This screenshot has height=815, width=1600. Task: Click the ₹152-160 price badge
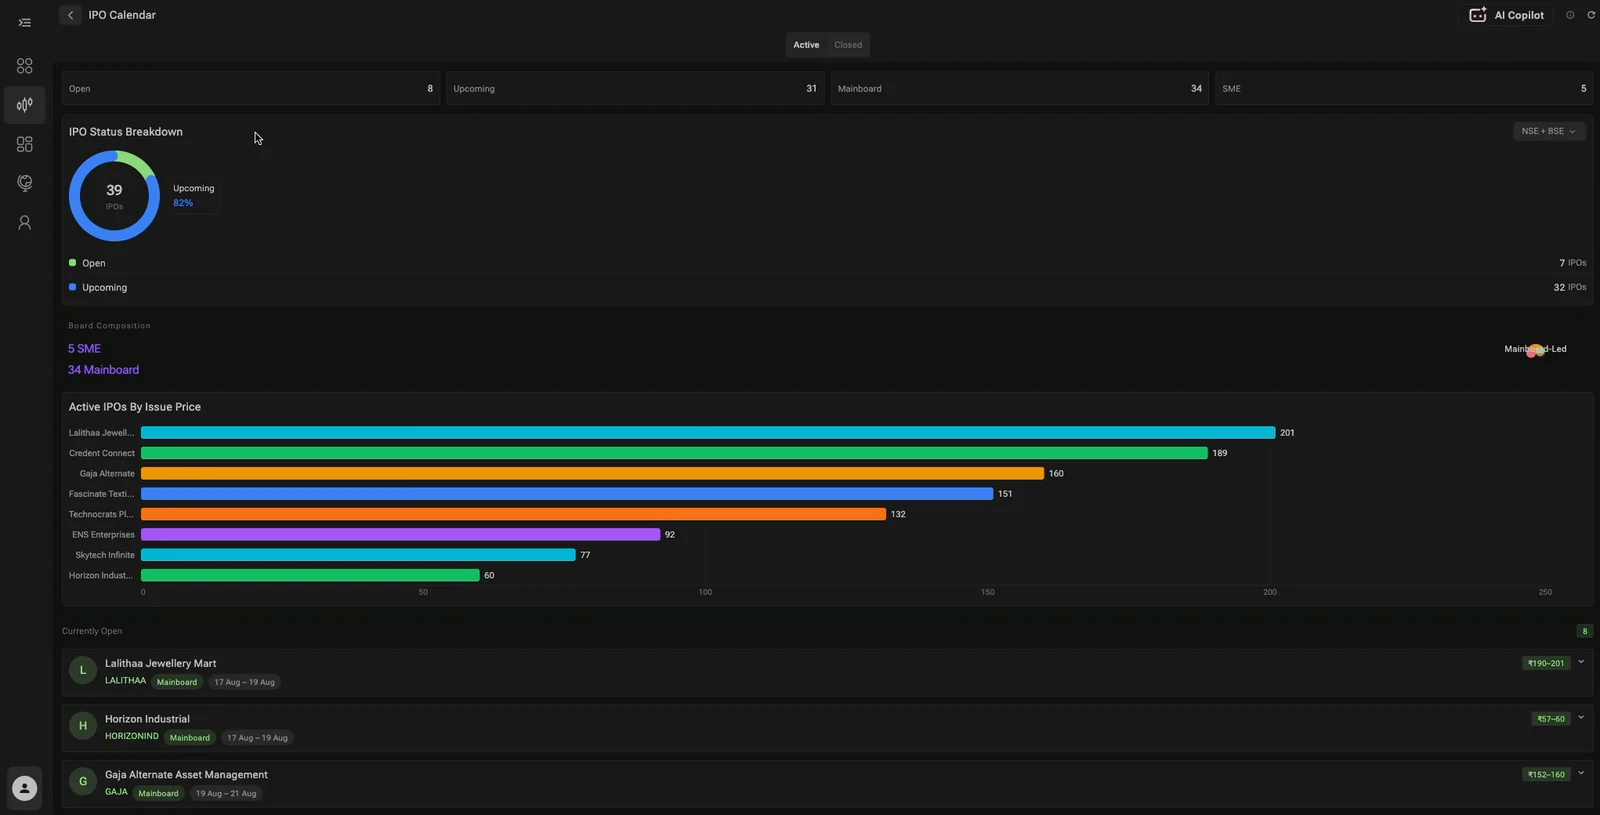click(x=1546, y=775)
